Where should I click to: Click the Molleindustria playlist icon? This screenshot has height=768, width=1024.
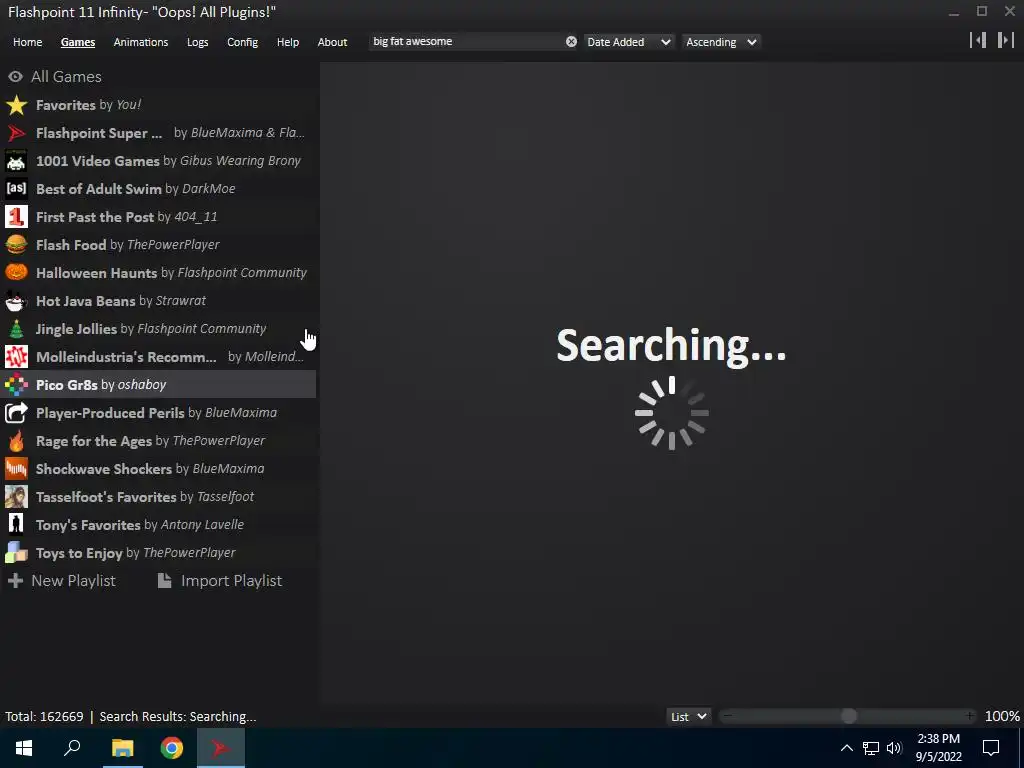(16, 357)
